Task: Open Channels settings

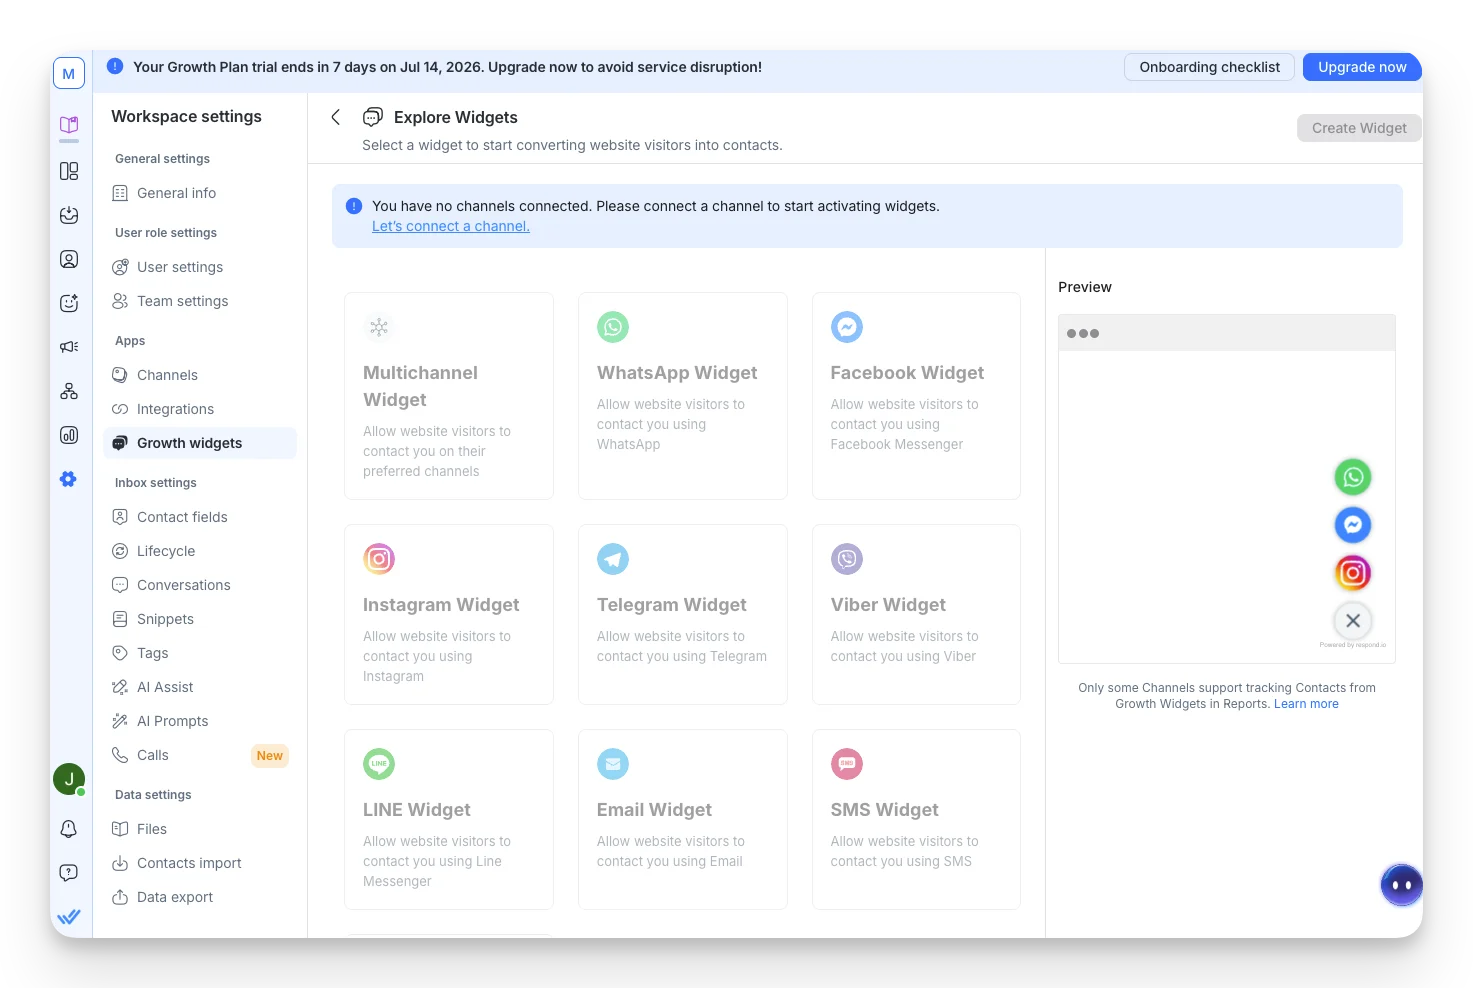Action: coord(200,375)
